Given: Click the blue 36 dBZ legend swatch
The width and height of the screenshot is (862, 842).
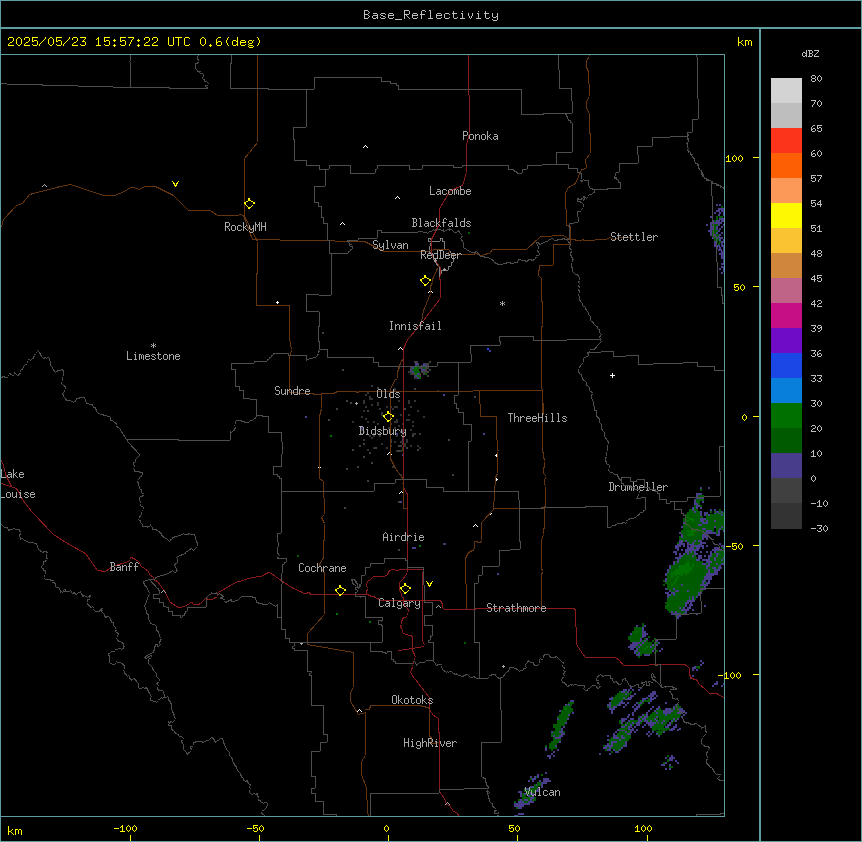Looking at the screenshot, I should point(786,365).
